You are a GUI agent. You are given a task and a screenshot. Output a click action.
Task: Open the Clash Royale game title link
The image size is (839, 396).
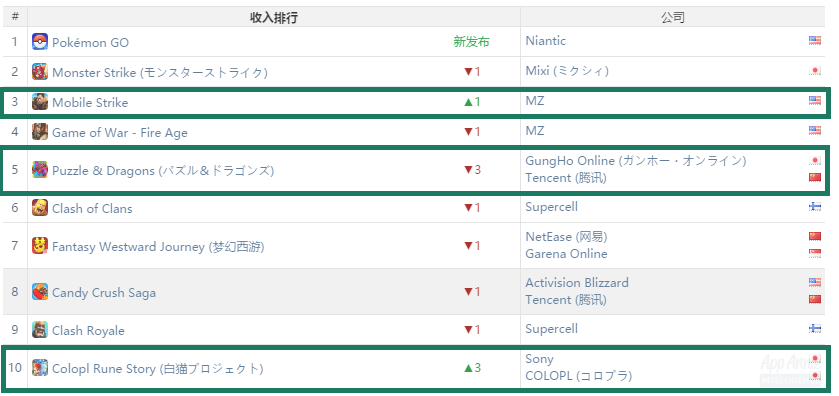click(88, 331)
